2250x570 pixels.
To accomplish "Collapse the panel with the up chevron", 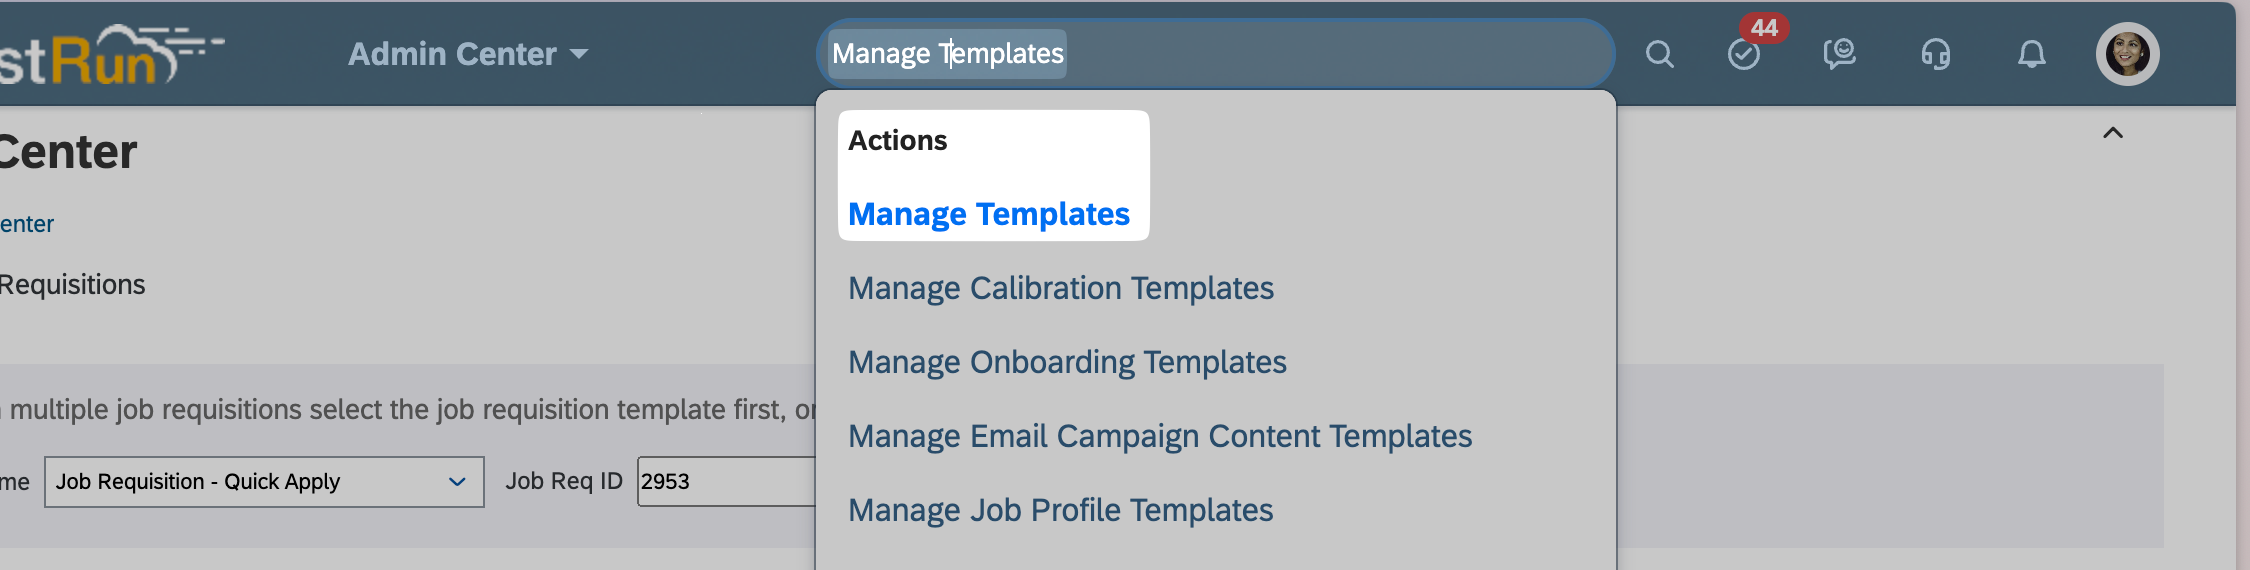I will 2113,133.
